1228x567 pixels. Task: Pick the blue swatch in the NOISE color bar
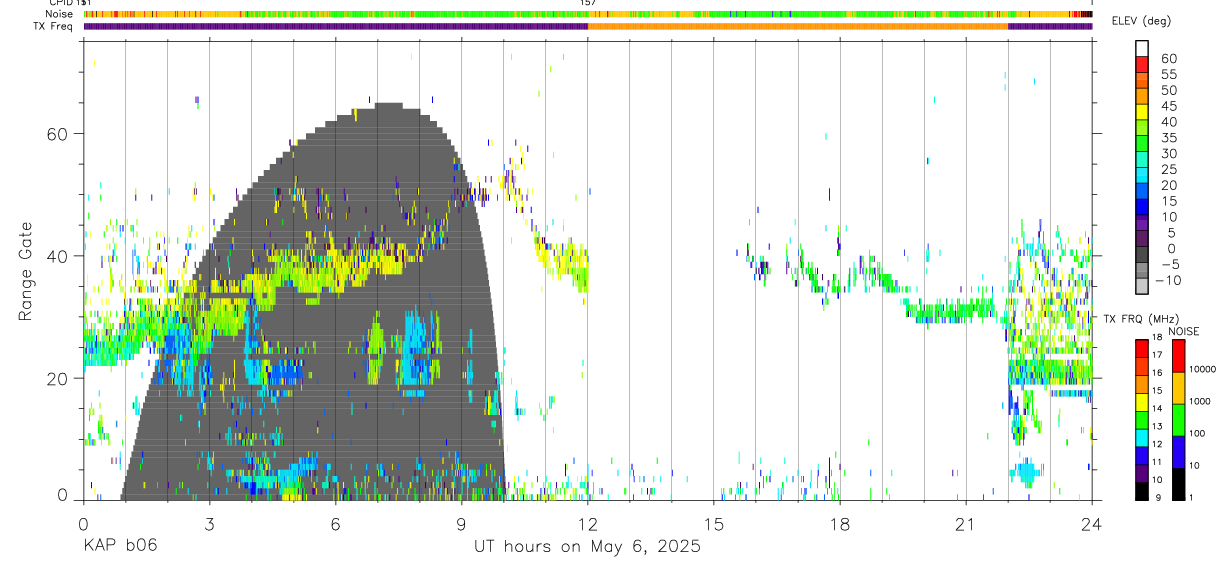pos(1178,451)
